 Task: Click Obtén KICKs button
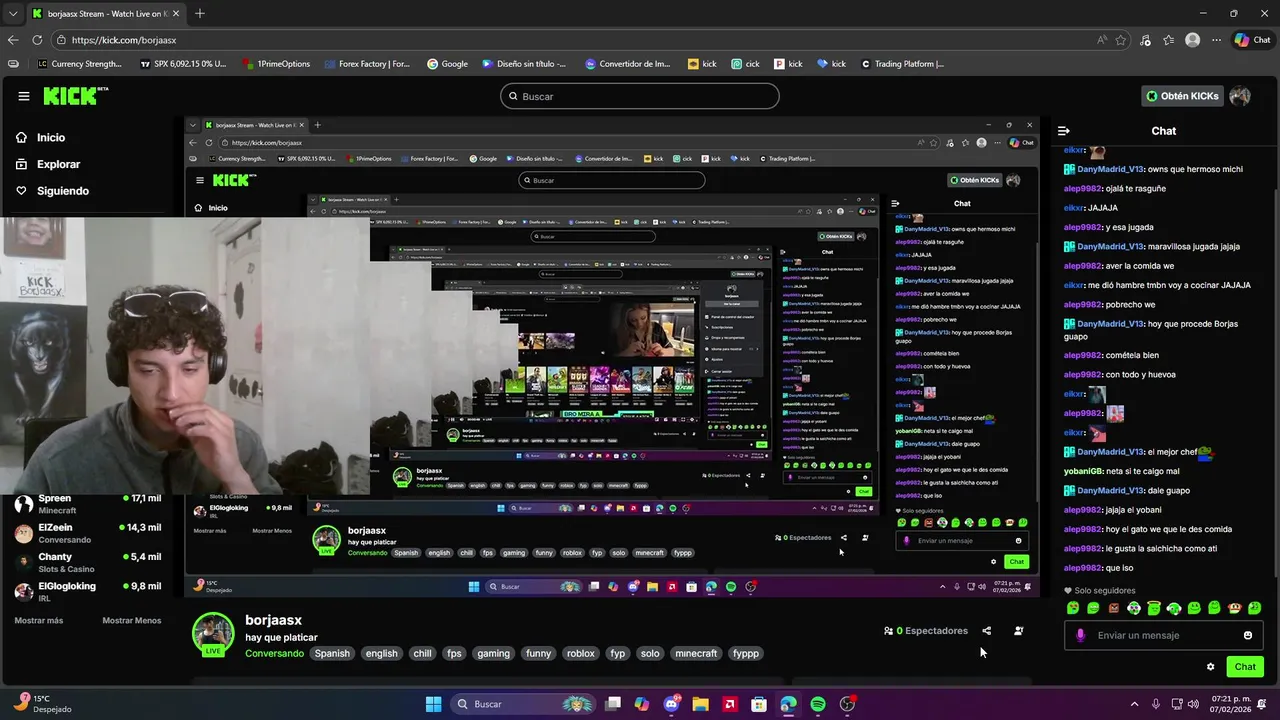(x=1182, y=96)
